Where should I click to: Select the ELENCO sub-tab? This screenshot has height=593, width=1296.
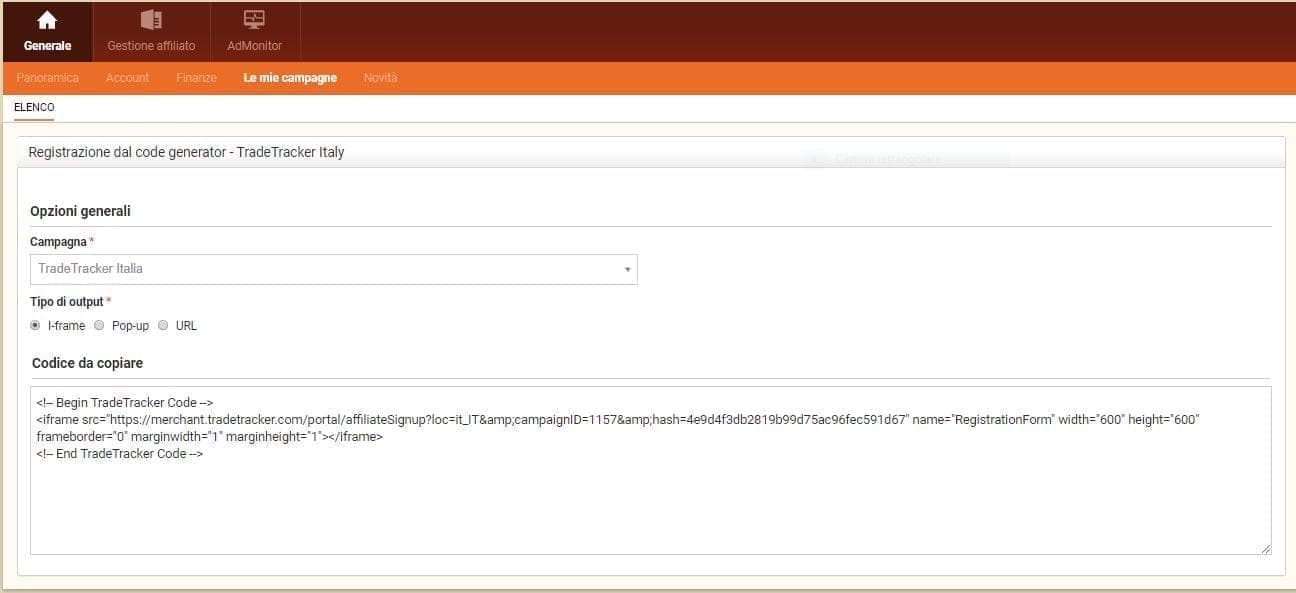[x=34, y=107]
